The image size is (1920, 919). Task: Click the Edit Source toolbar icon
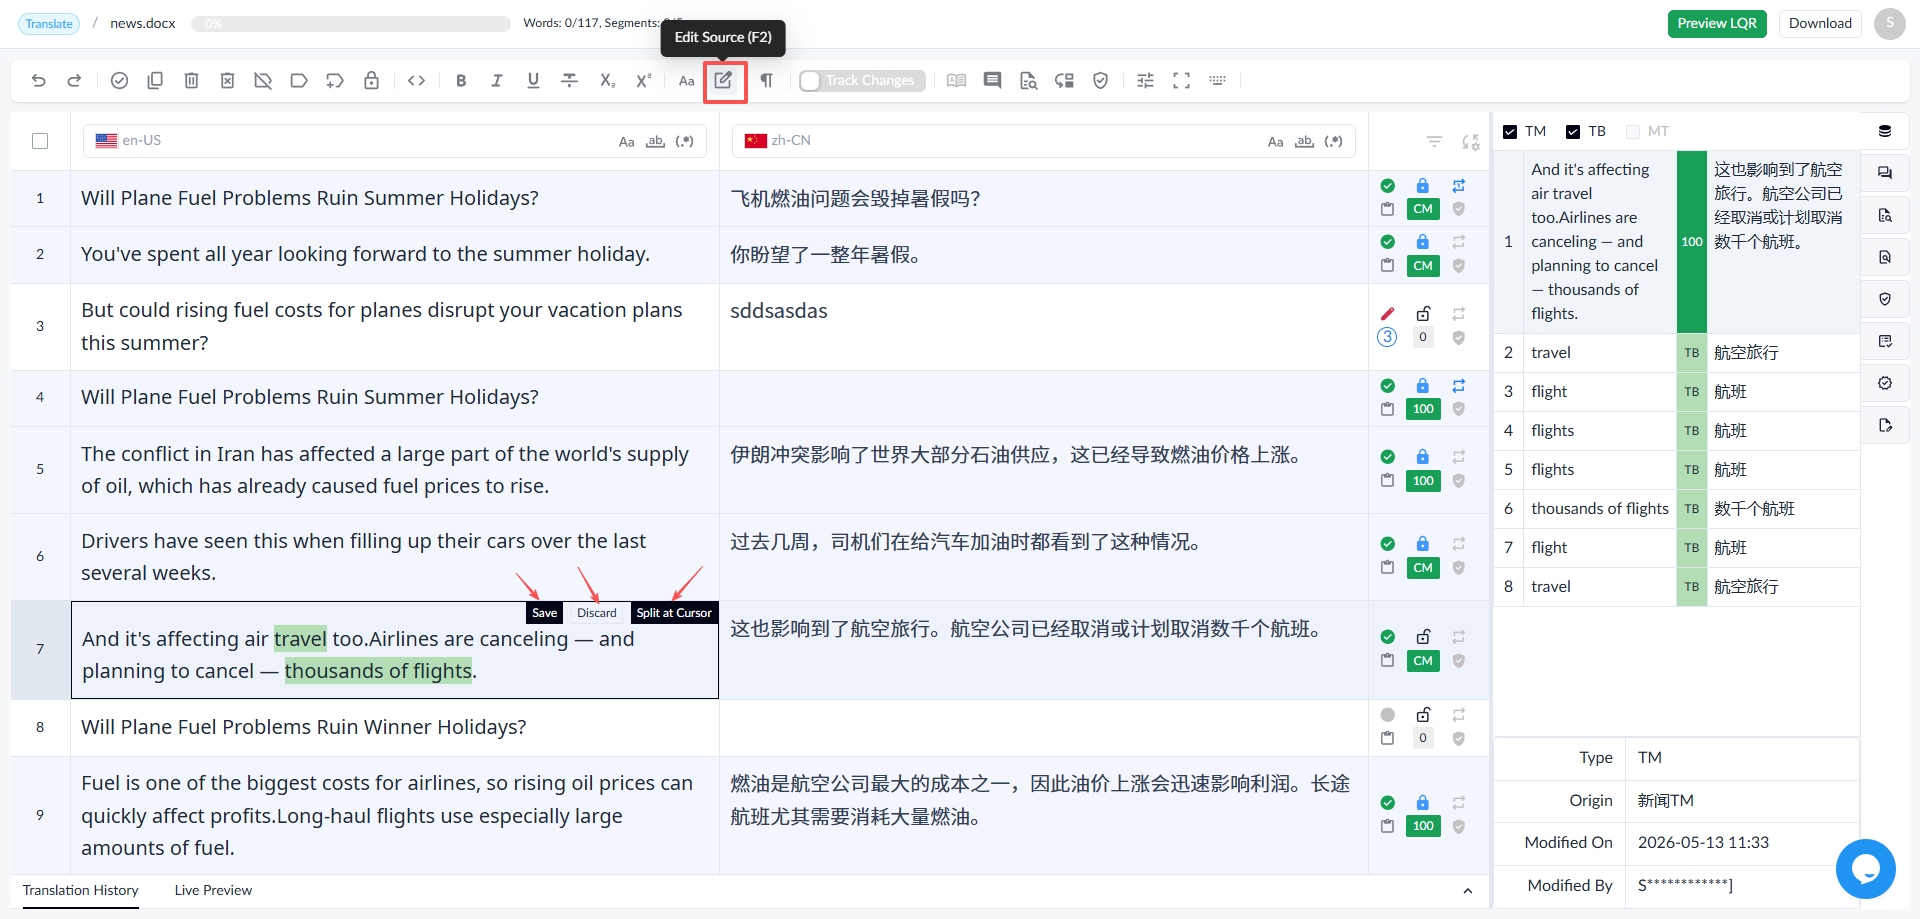[724, 81]
